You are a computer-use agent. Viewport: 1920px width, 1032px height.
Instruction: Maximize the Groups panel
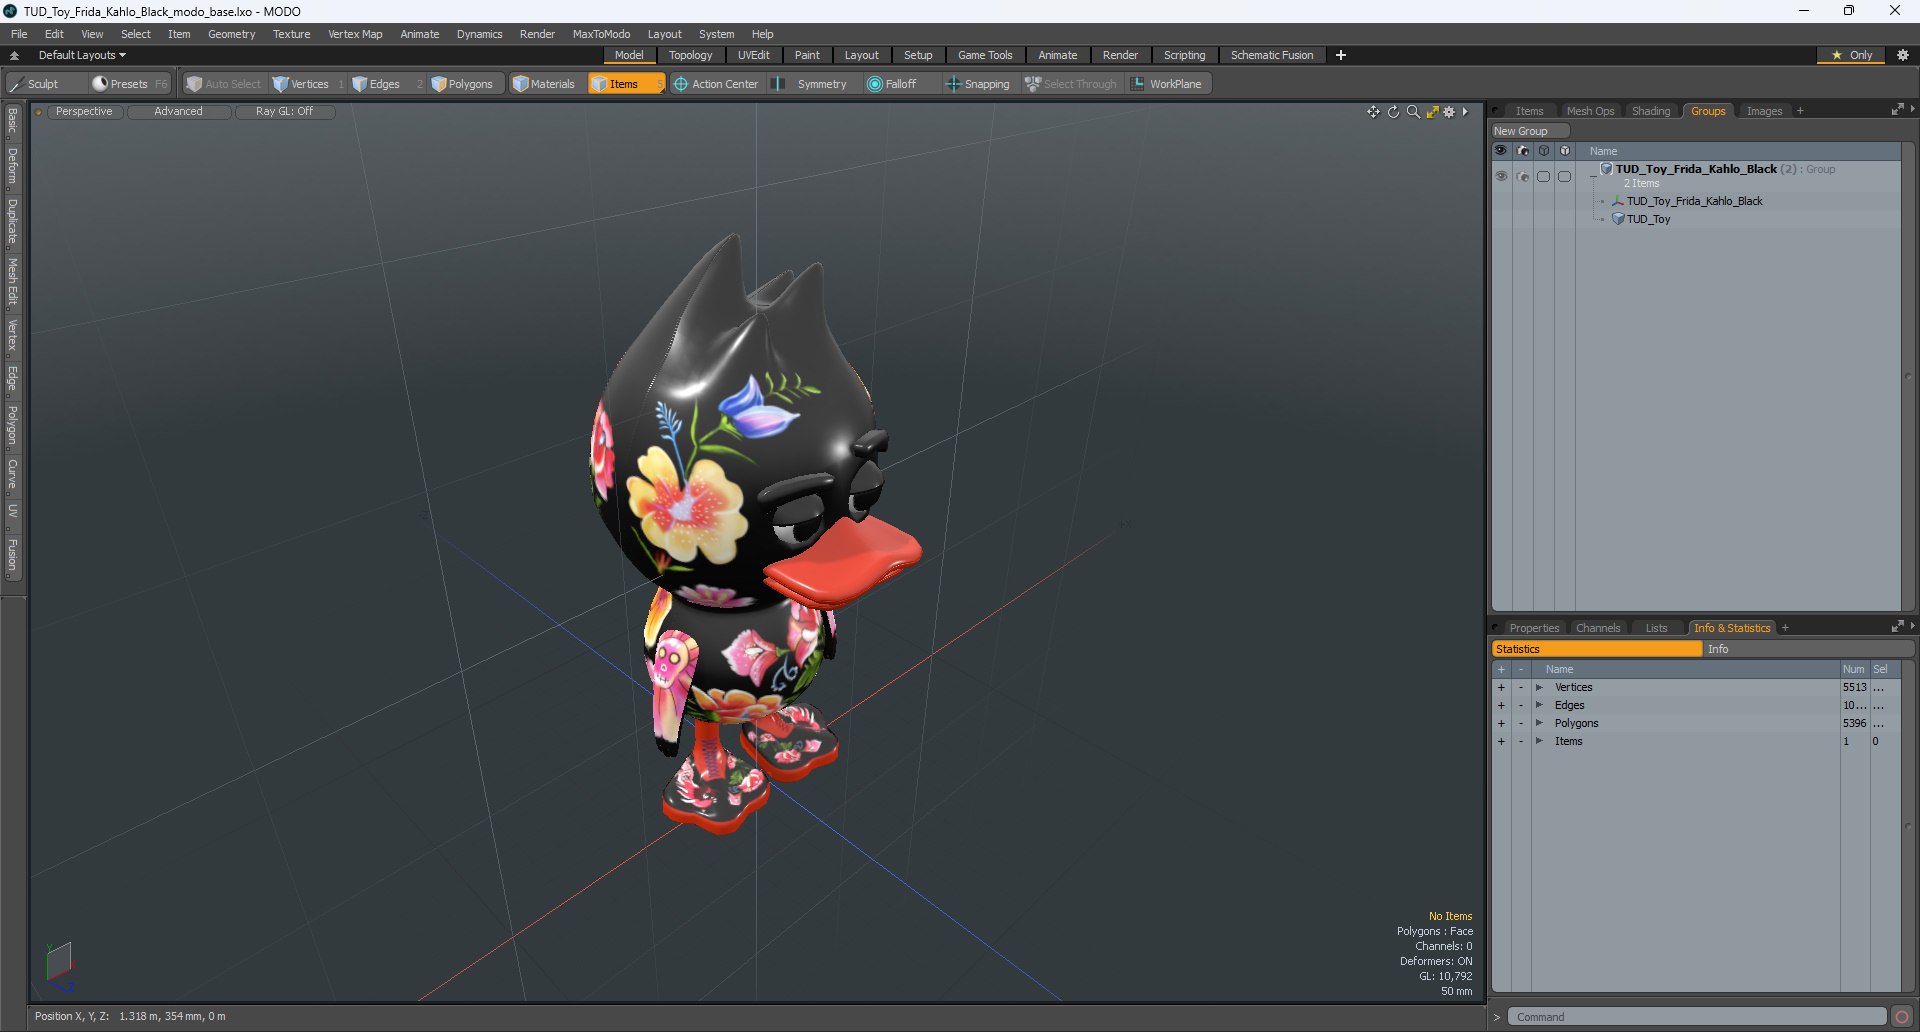coord(1897,110)
